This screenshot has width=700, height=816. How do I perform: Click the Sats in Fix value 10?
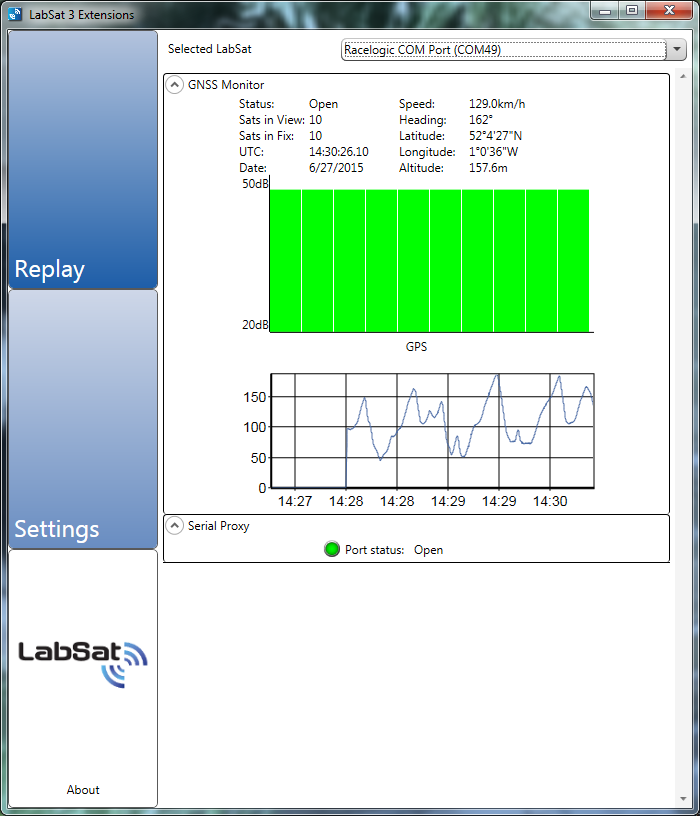point(315,135)
